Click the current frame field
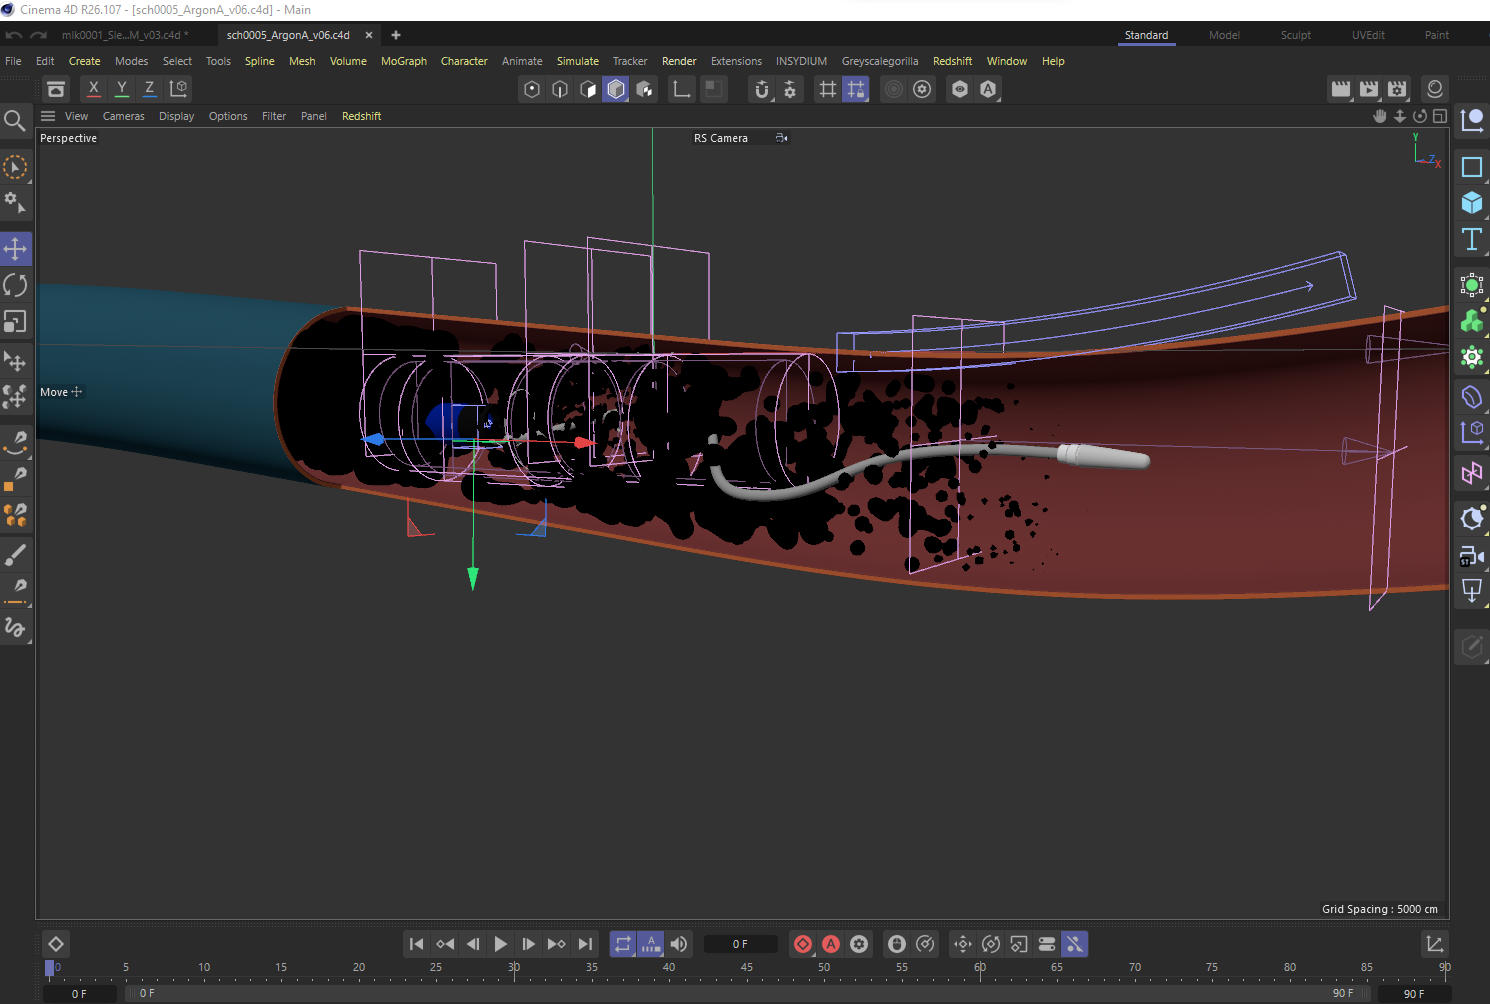 click(740, 944)
